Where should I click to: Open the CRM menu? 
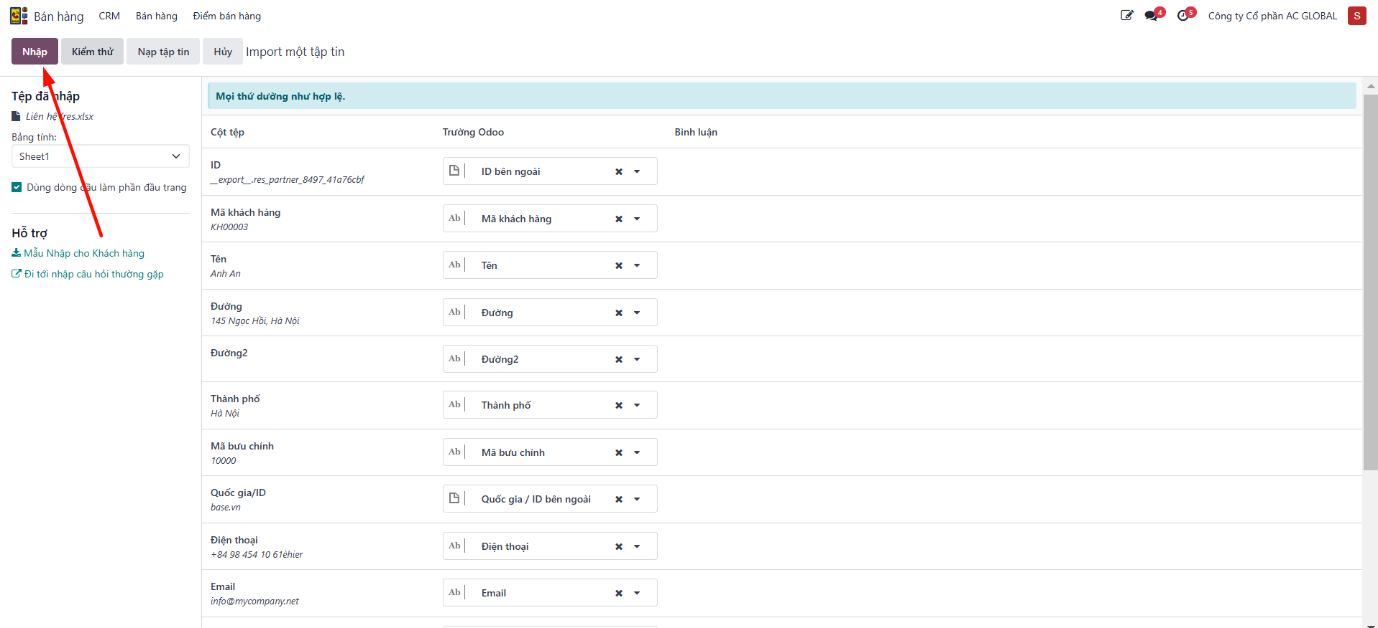click(x=109, y=16)
